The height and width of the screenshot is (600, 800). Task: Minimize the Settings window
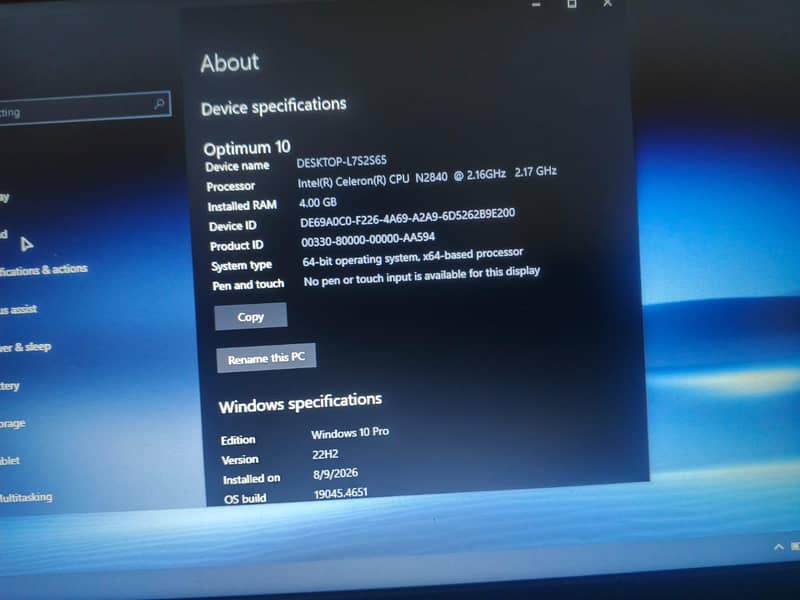536,4
